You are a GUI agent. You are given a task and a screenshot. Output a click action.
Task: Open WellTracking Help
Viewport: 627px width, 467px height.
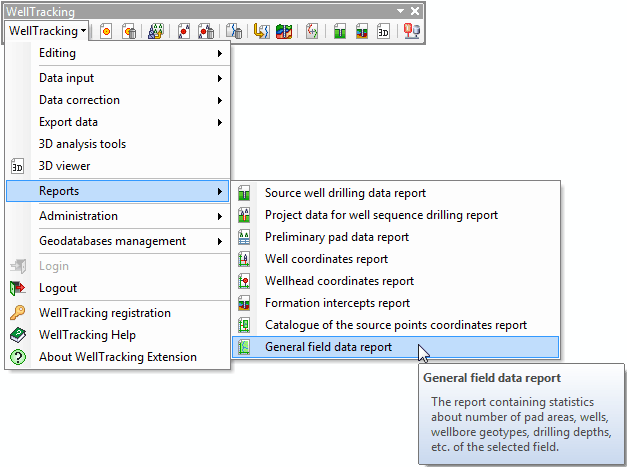[x=118, y=335]
